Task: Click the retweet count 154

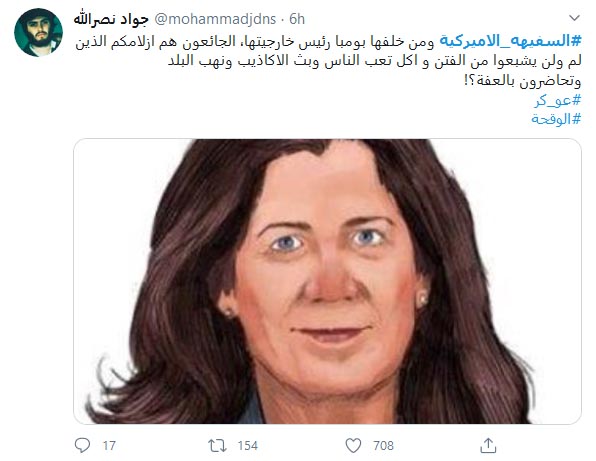Action: pyautogui.click(x=248, y=445)
